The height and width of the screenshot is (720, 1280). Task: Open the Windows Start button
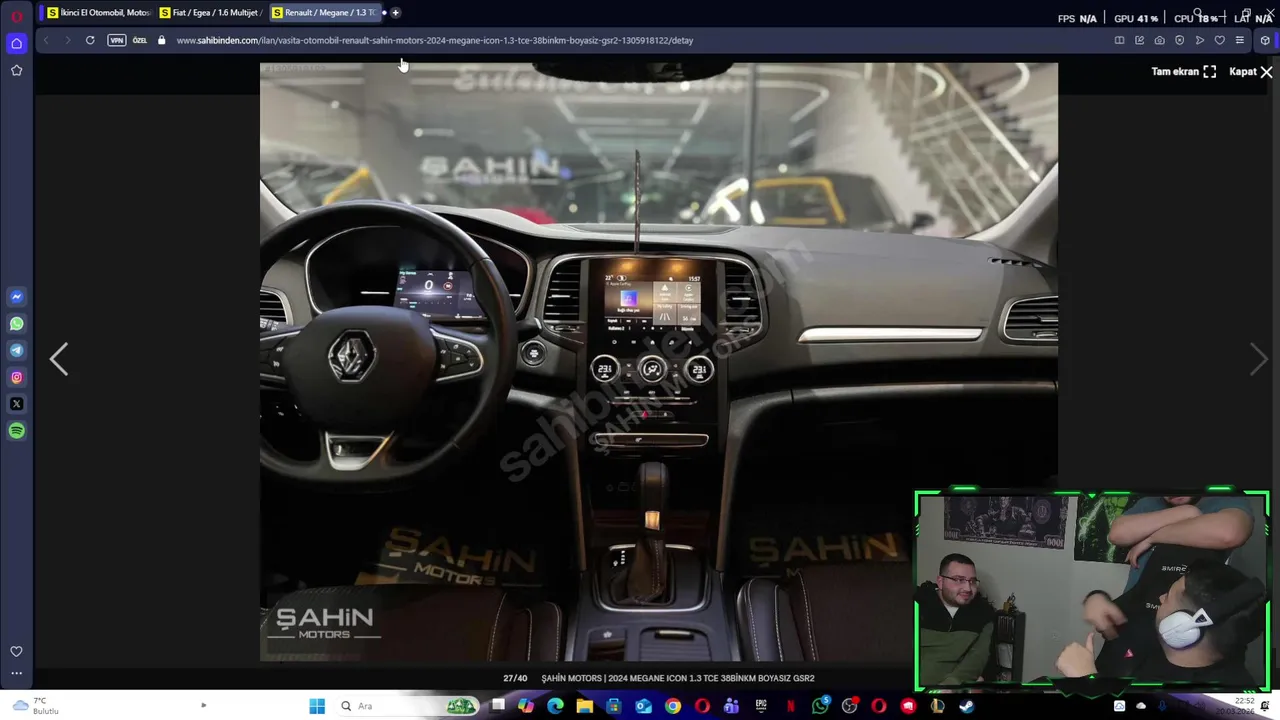317,706
